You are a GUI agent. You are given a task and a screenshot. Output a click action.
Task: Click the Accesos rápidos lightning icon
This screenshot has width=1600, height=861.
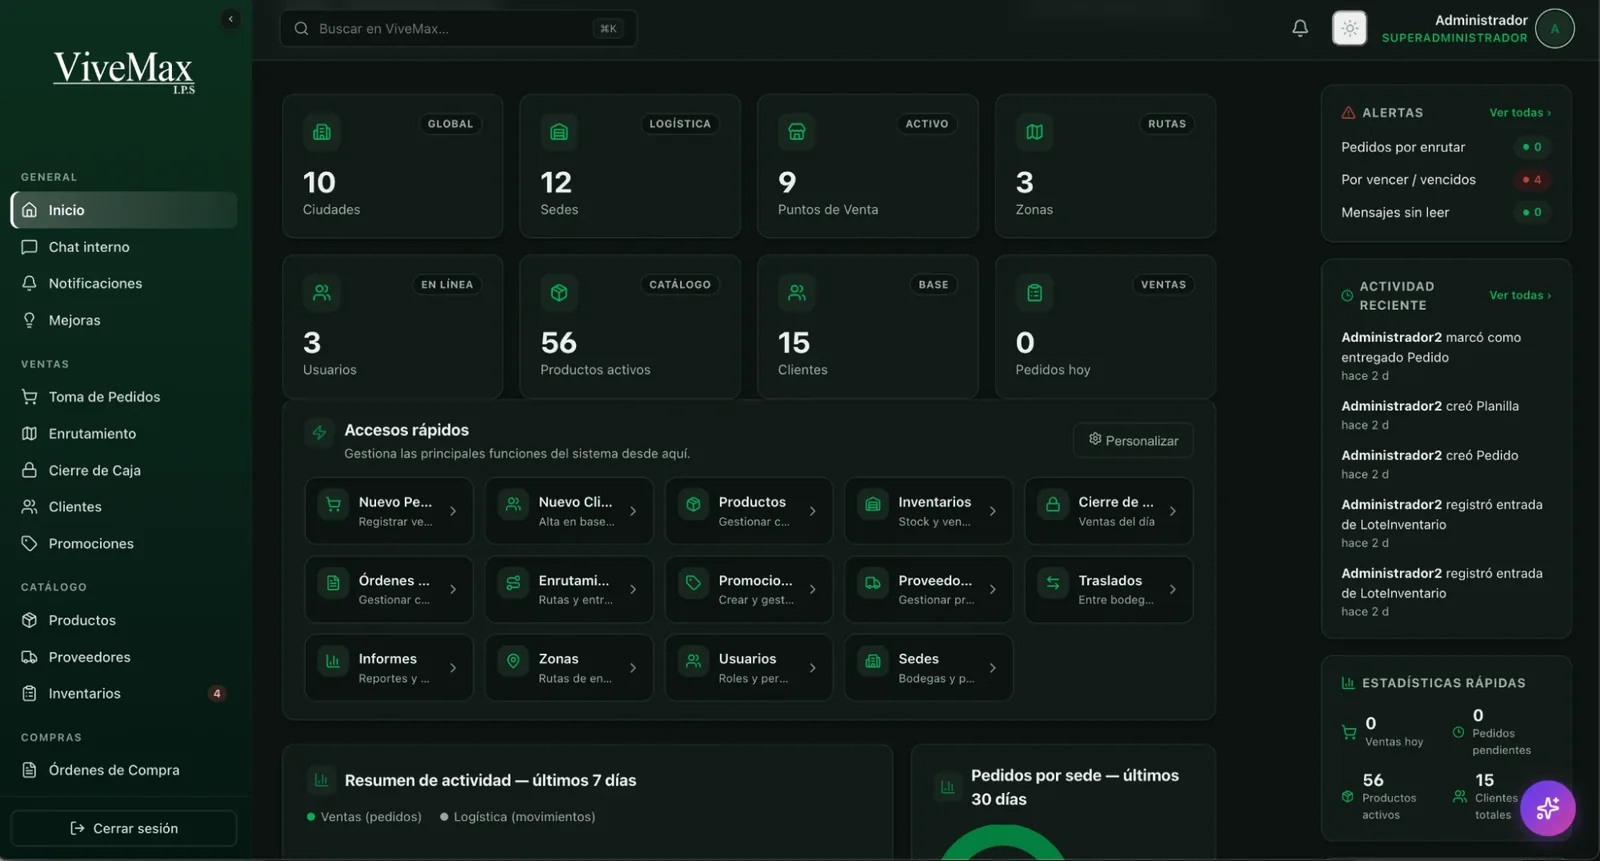point(319,433)
